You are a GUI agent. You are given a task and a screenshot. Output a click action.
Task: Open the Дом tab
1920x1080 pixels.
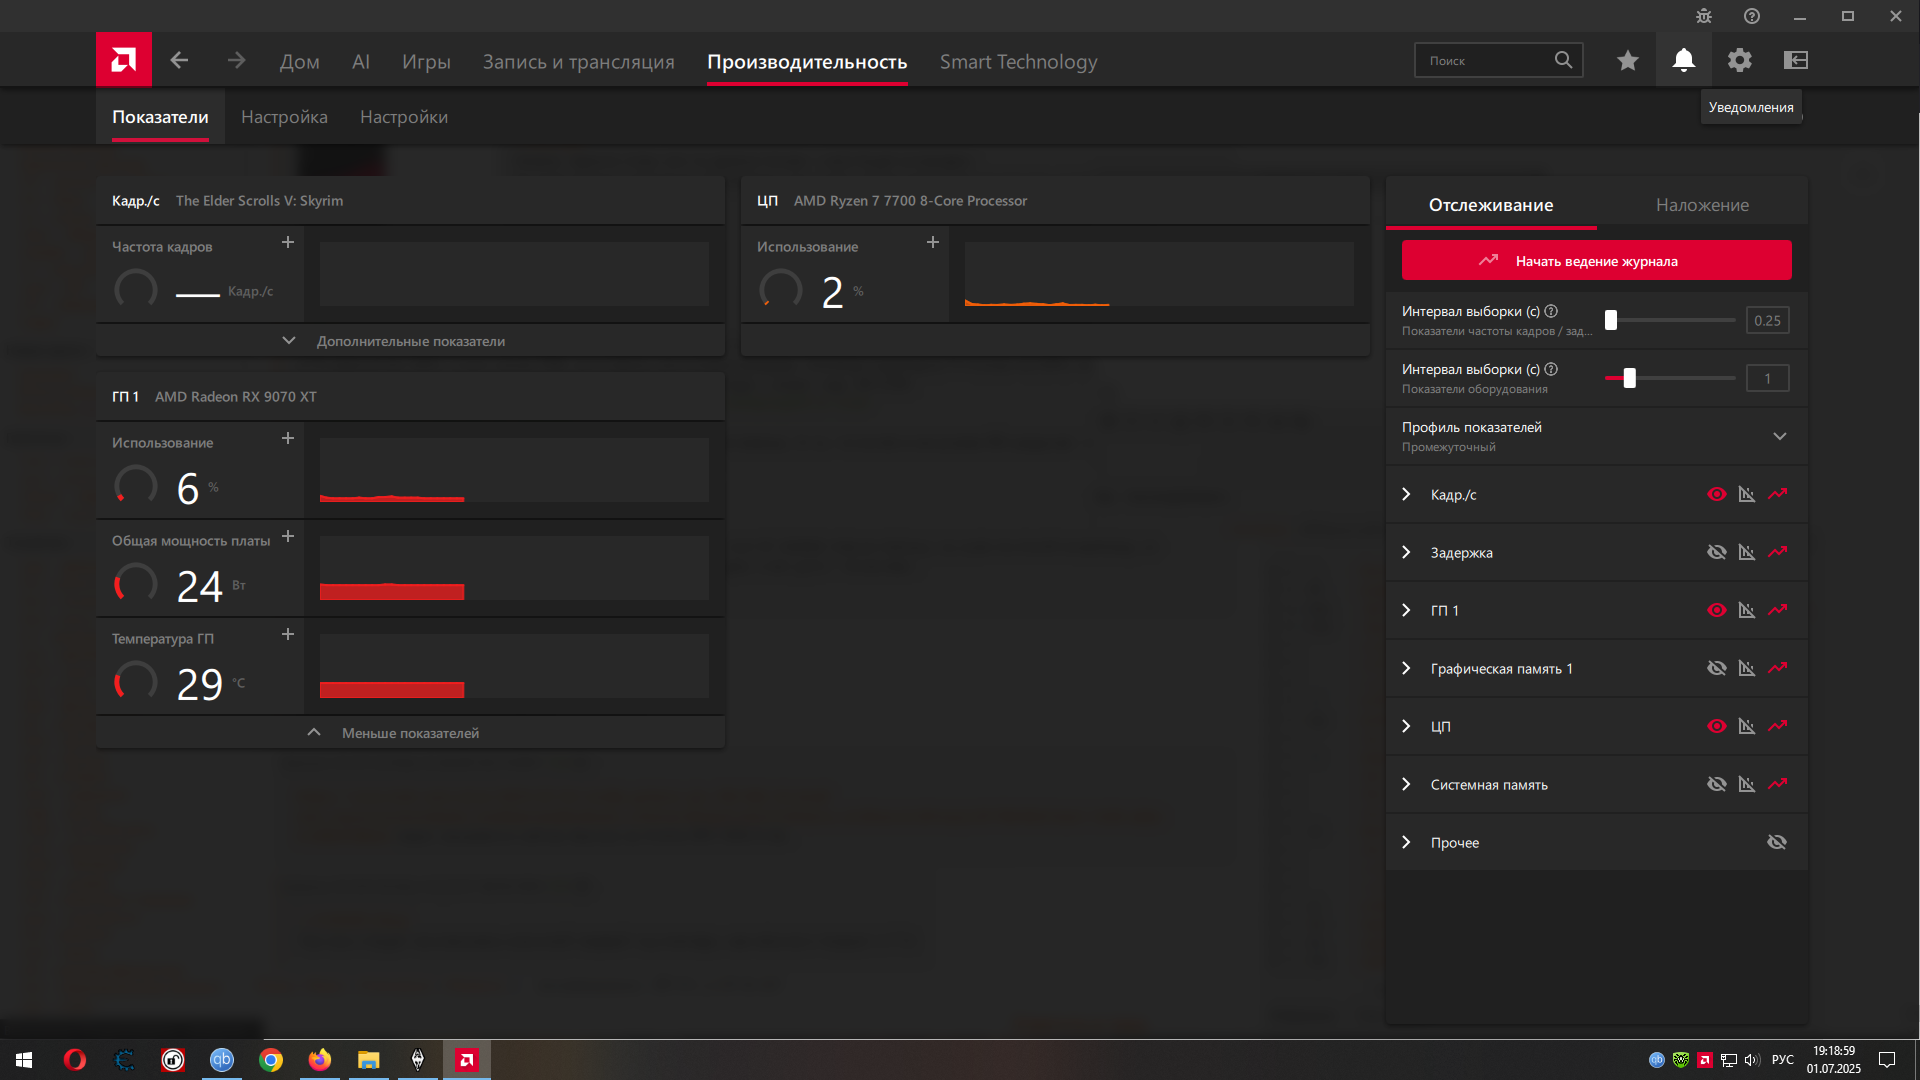[x=299, y=62]
